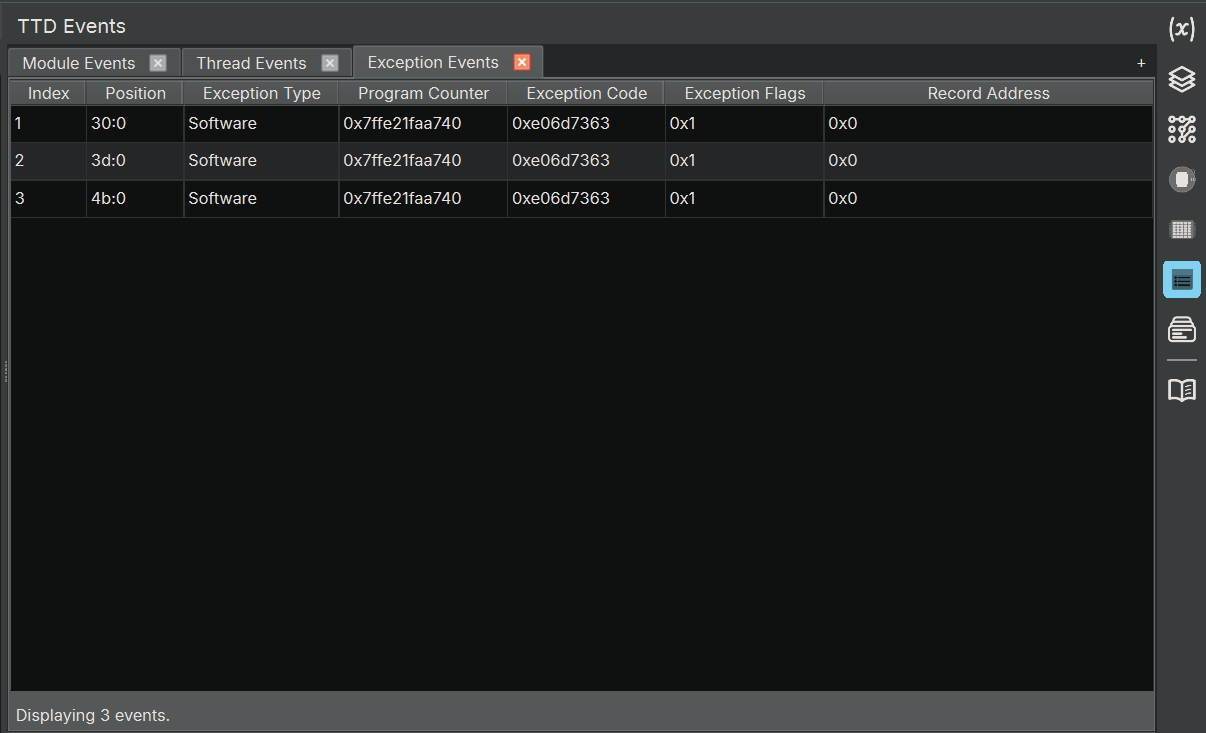This screenshot has height=733, width=1206.
Task: Open the grid-pattern sidebar icon
Action: pos(1181,230)
